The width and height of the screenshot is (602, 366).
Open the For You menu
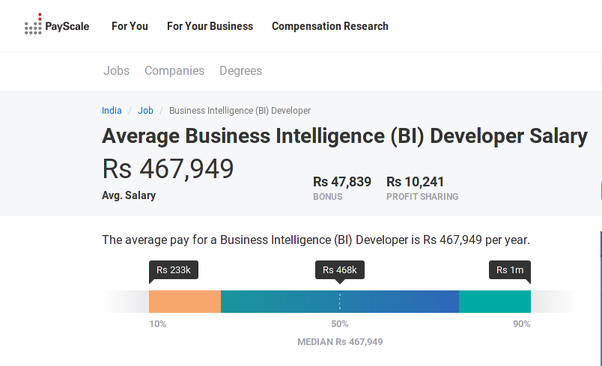click(130, 26)
